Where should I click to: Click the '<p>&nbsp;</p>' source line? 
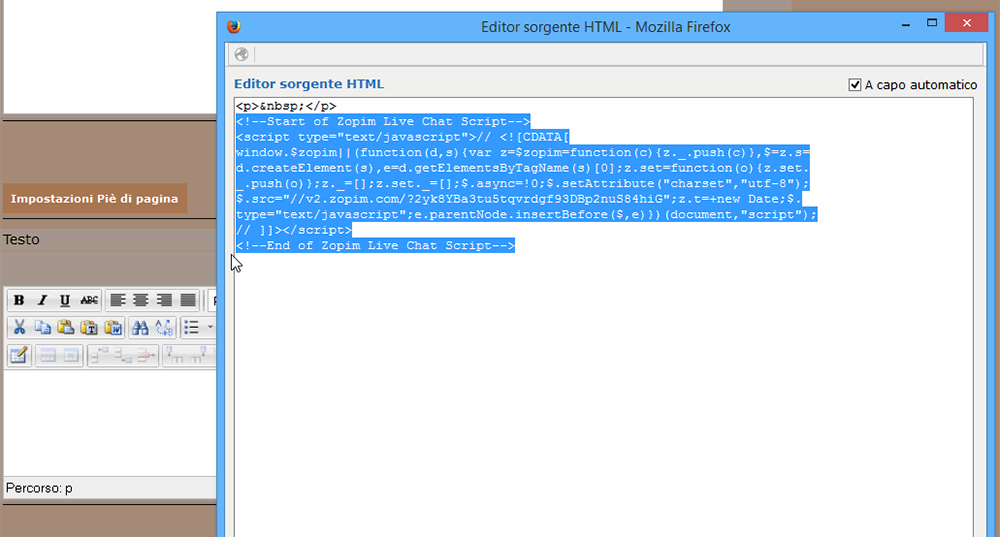(x=286, y=106)
